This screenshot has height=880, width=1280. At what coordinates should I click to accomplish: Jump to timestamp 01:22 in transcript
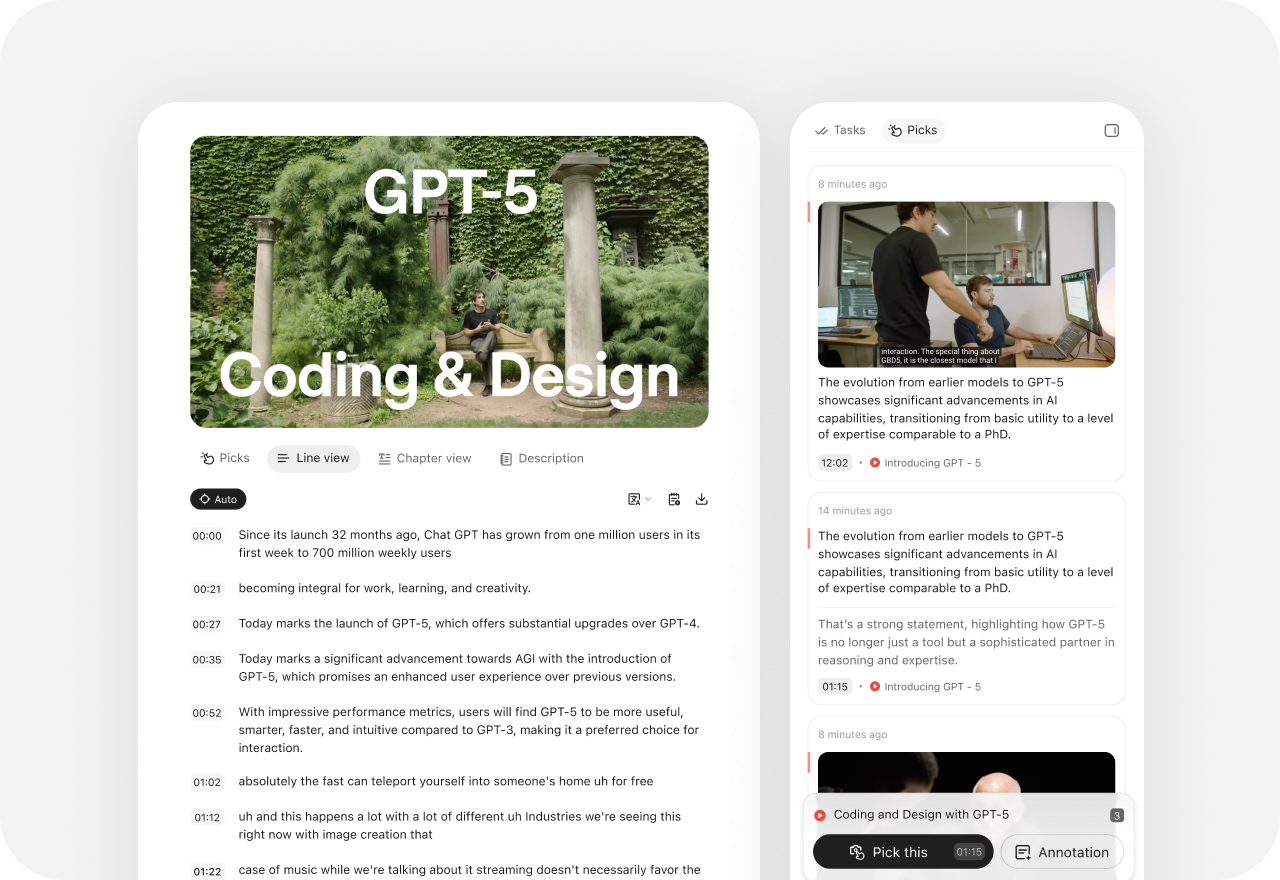[x=207, y=871]
